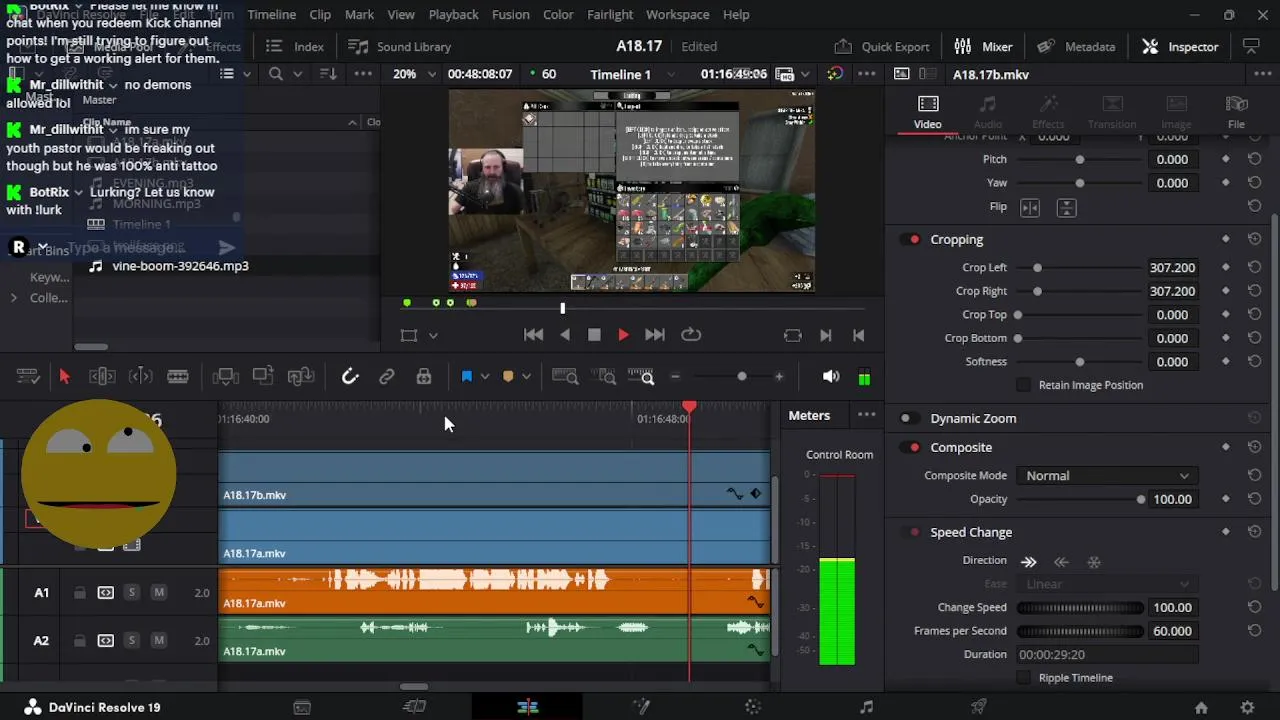The image size is (1280, 720).
Task: Select the Trim Edit Mode tool
Action: click(x=102, y=376)
